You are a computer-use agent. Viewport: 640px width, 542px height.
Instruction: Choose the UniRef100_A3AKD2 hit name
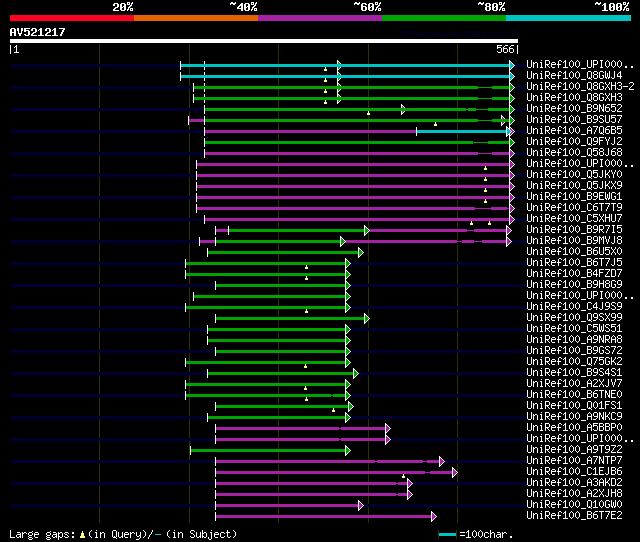point(574,483)
